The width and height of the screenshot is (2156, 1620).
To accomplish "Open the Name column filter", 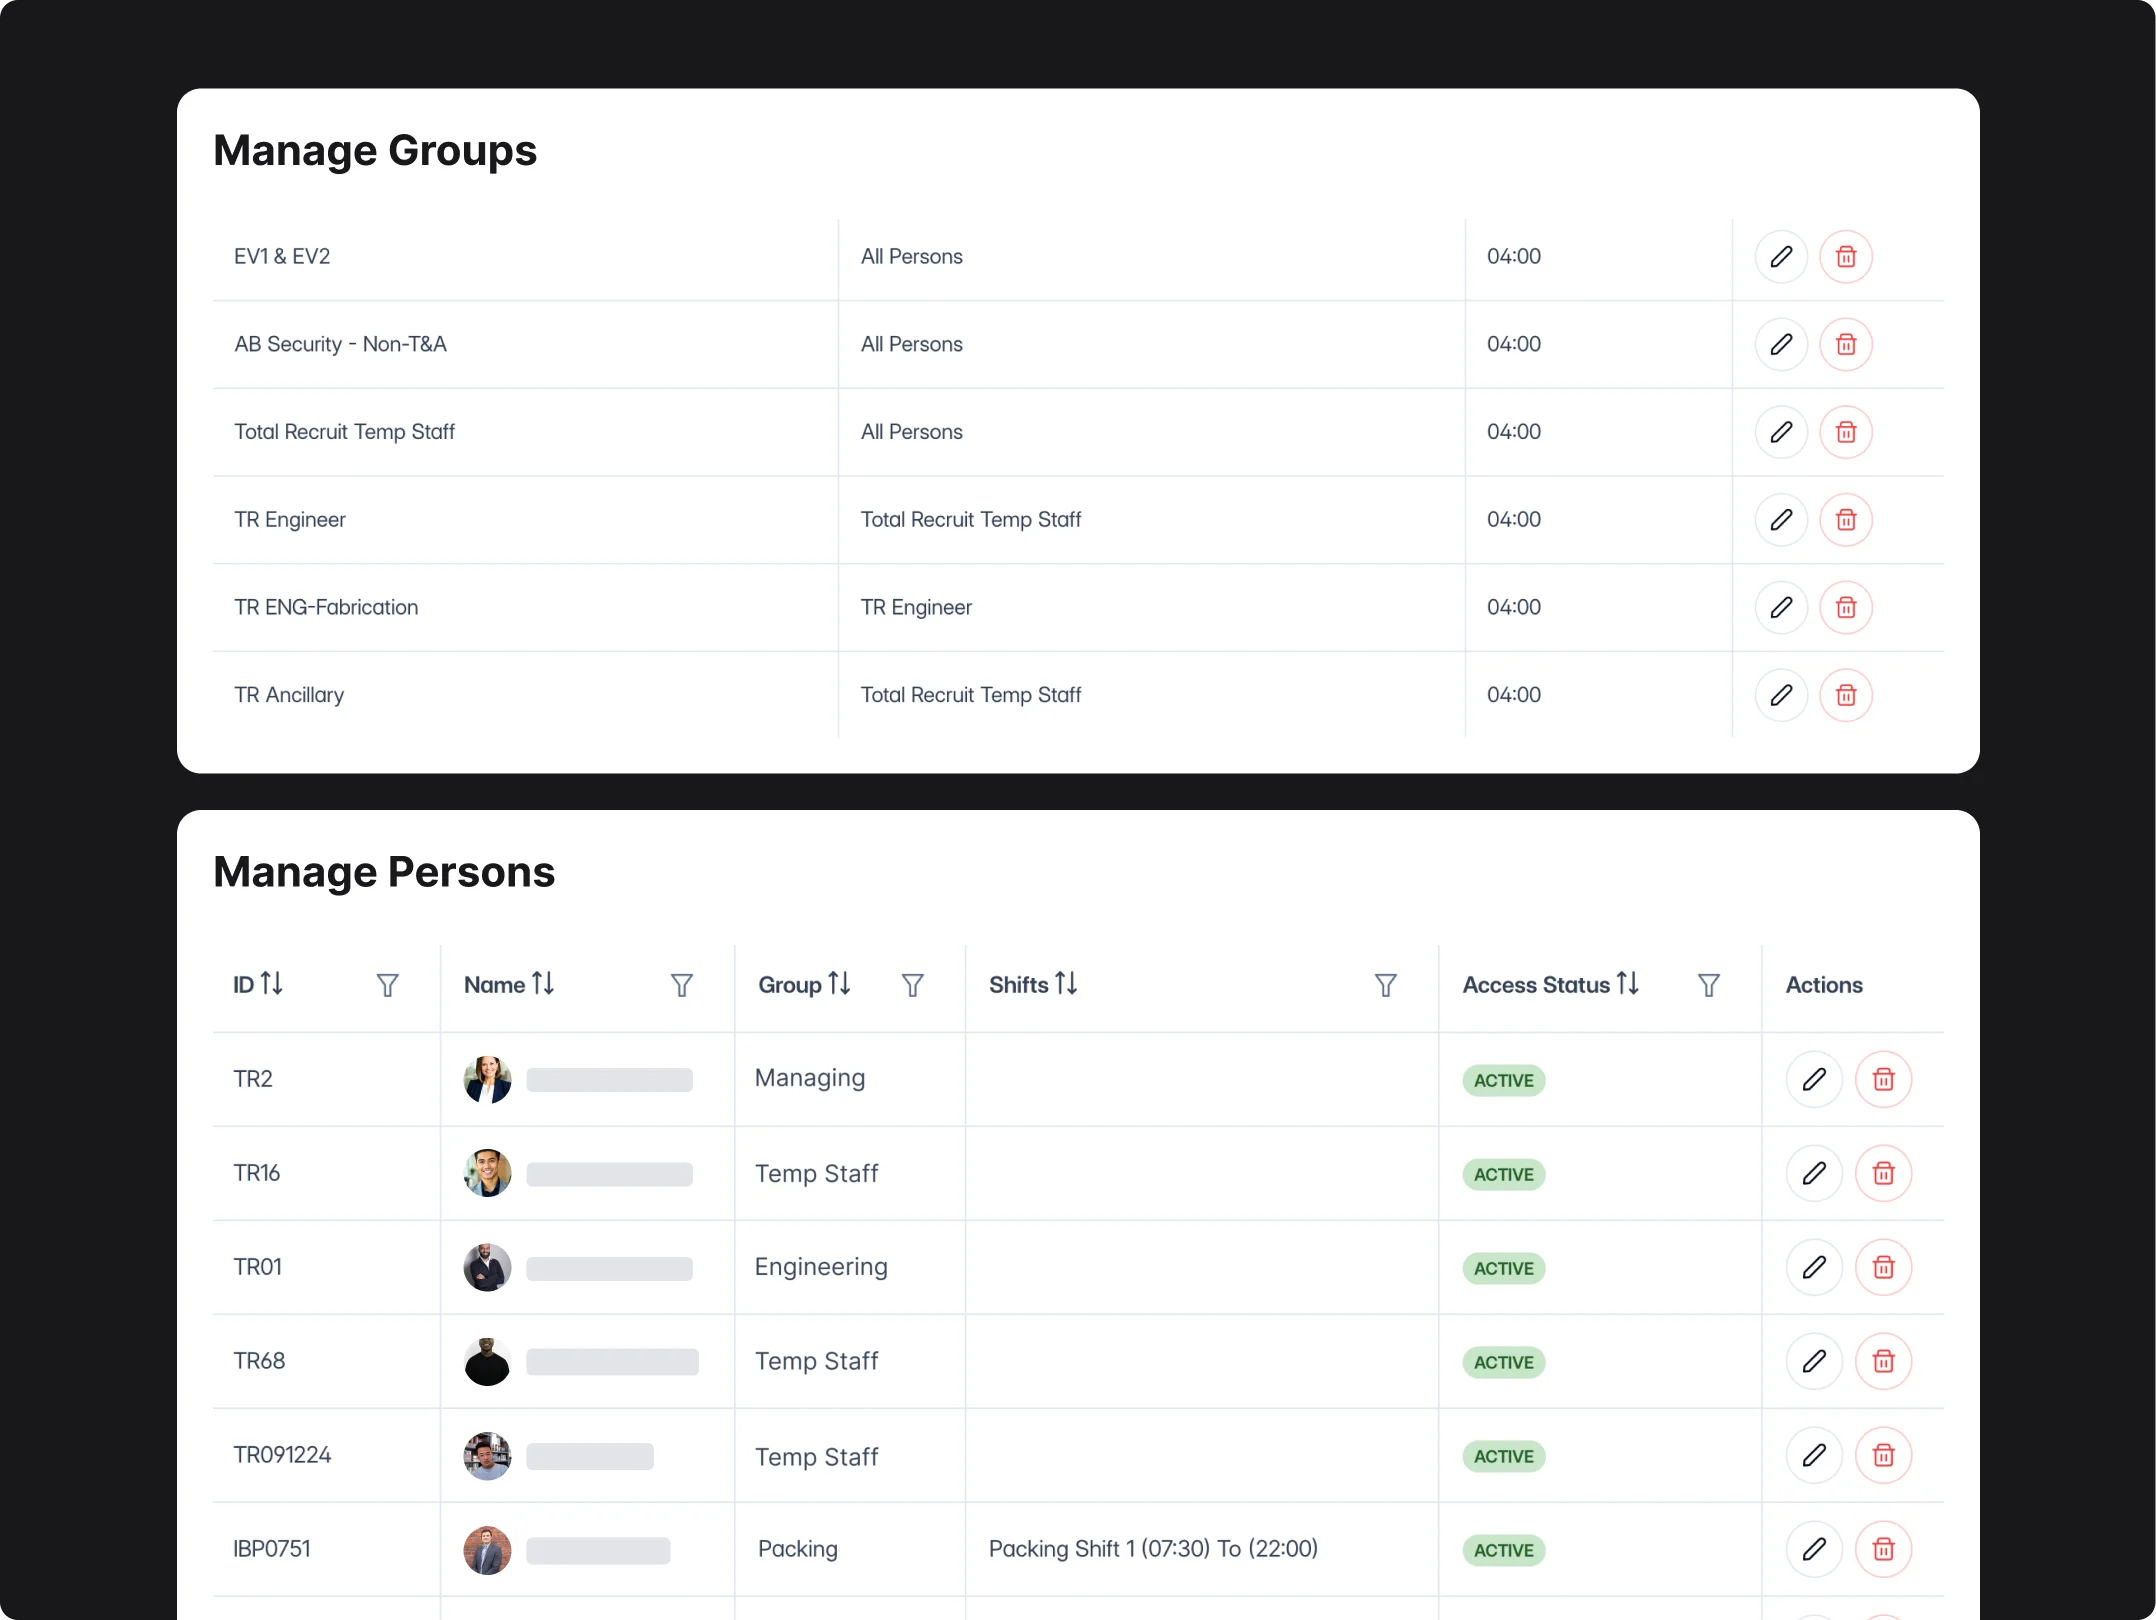I will [x=681, y=985].
